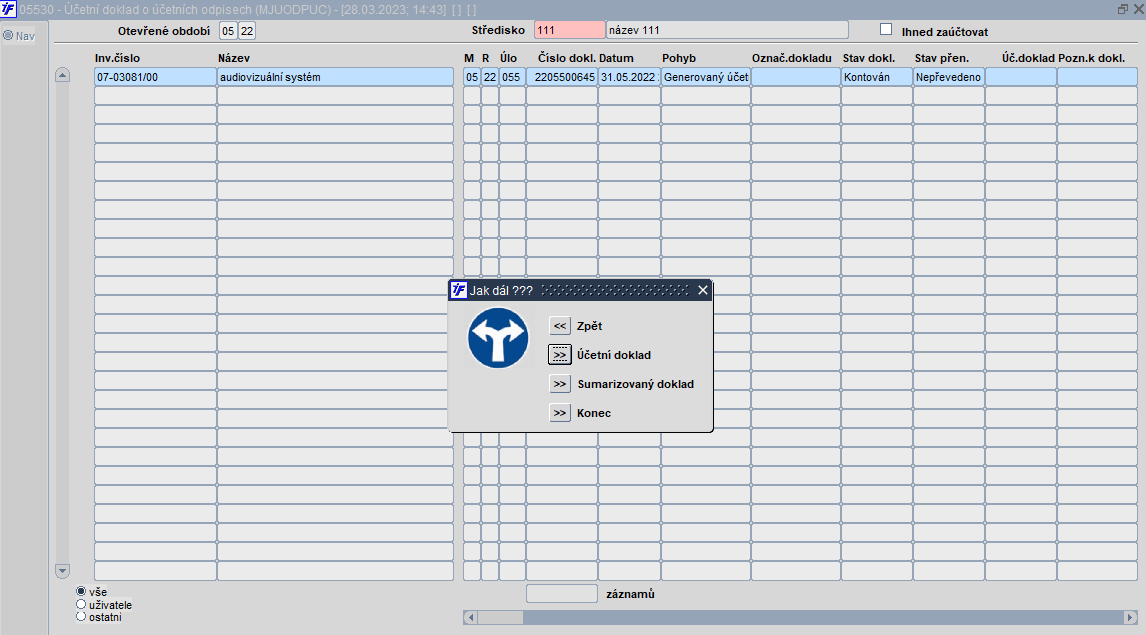Click the Středisko field containing 111
Viewport: 1146px width, 635px height.
tap(569, 30)
